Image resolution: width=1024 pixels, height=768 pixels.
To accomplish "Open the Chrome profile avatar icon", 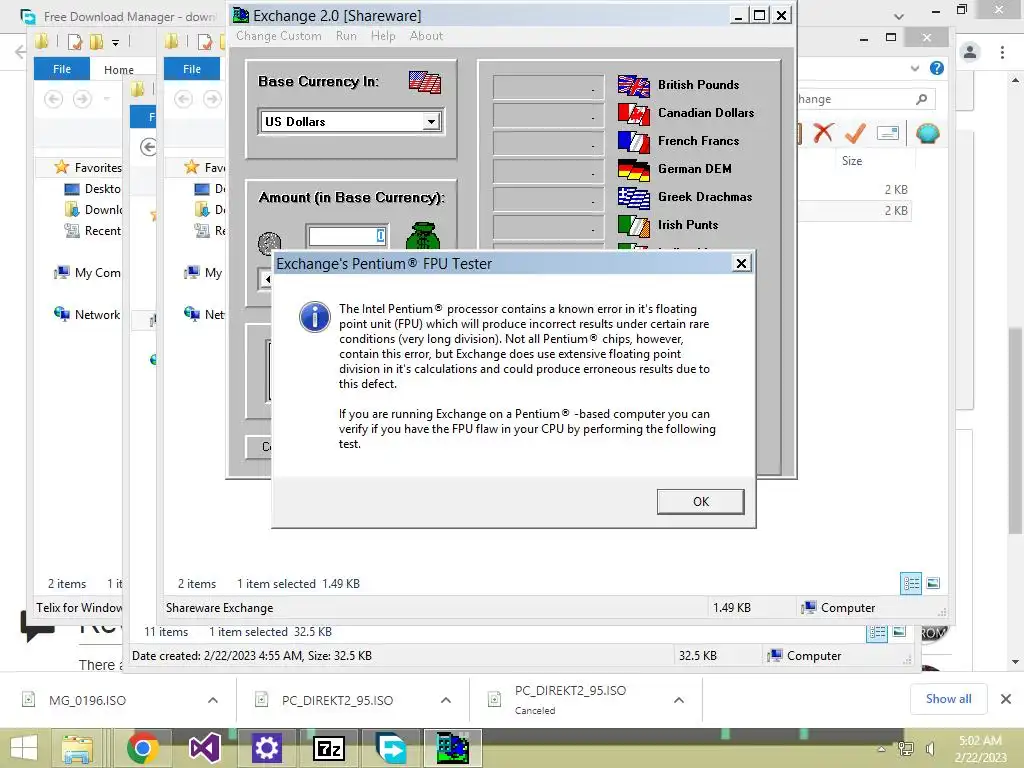I will coord(970,52).
